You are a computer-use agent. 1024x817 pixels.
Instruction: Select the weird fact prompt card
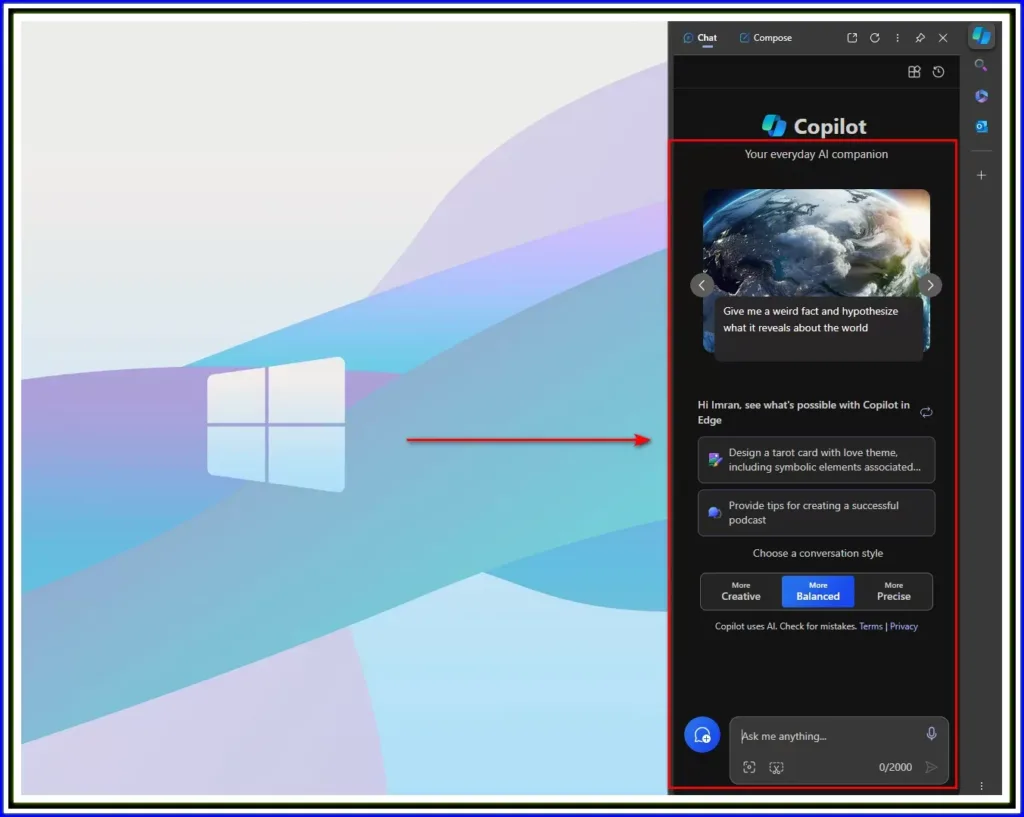click(816, 274)
